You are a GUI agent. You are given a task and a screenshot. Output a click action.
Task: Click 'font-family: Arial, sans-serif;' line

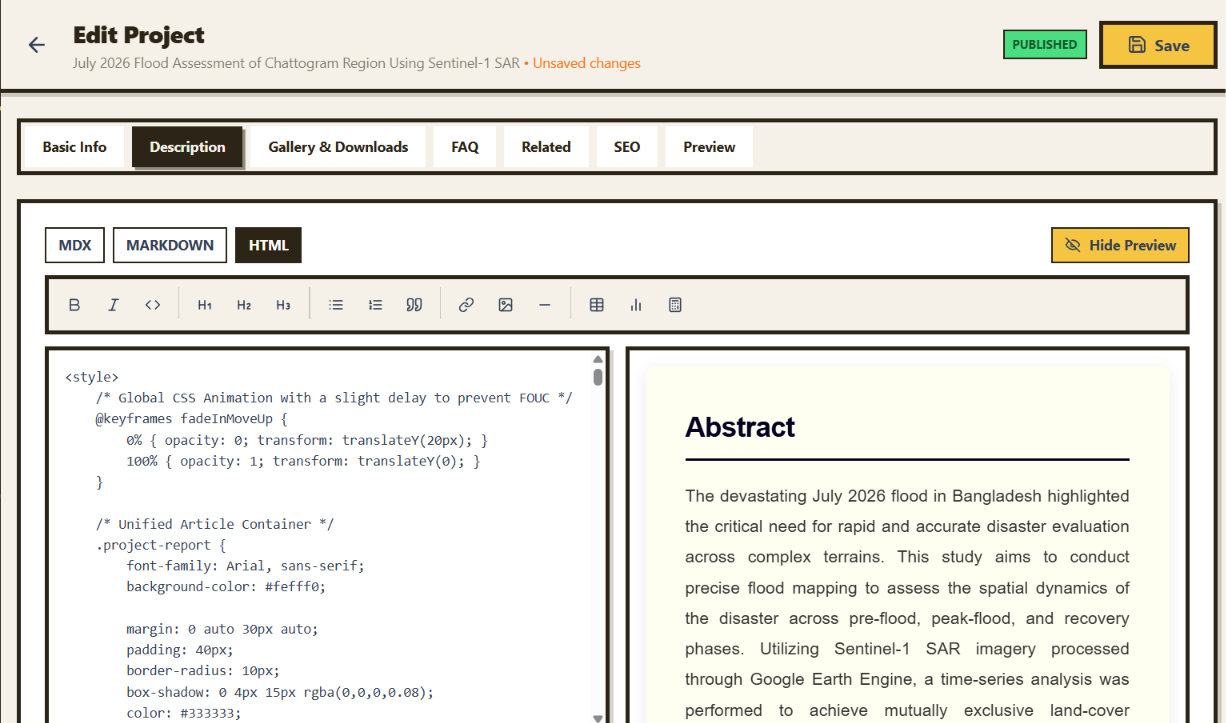tap(245, 566)
